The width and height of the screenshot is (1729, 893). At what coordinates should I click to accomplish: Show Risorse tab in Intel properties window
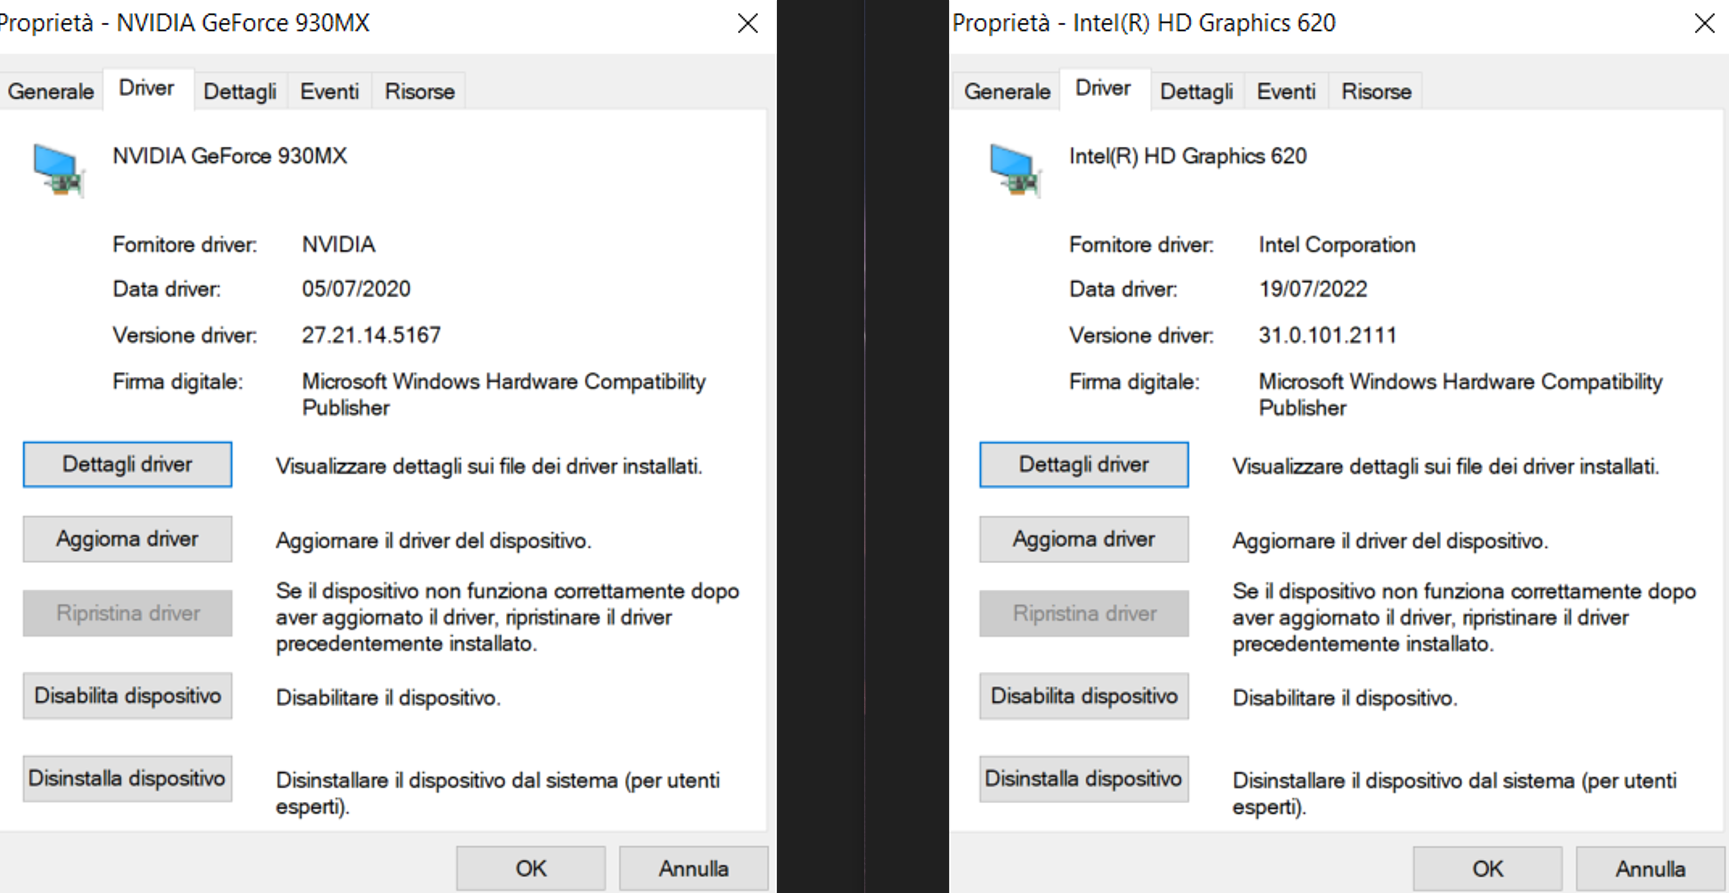pyautogui.click(x=1376, y=91)
